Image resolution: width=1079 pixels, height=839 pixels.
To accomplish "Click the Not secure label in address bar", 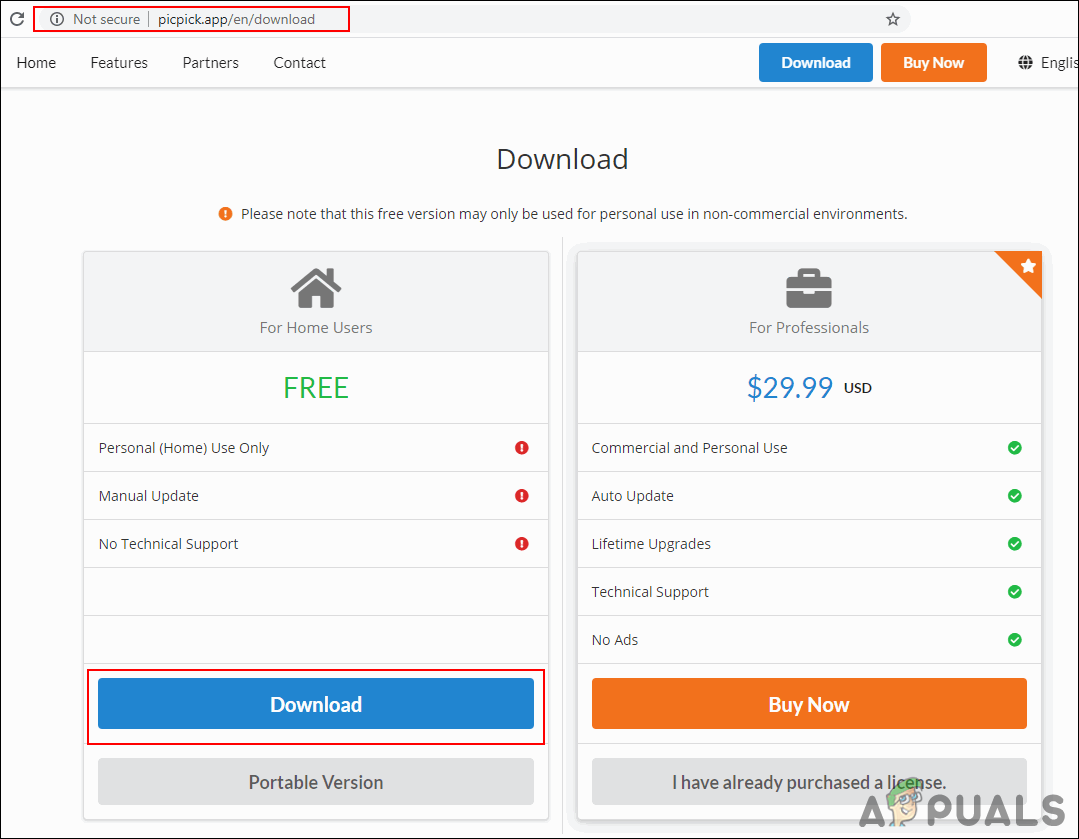I will pos(107,19).
